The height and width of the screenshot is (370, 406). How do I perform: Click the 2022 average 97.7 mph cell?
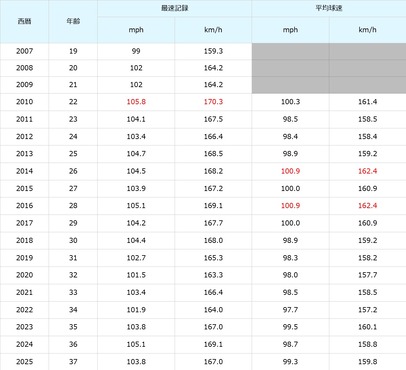[290, 310]
